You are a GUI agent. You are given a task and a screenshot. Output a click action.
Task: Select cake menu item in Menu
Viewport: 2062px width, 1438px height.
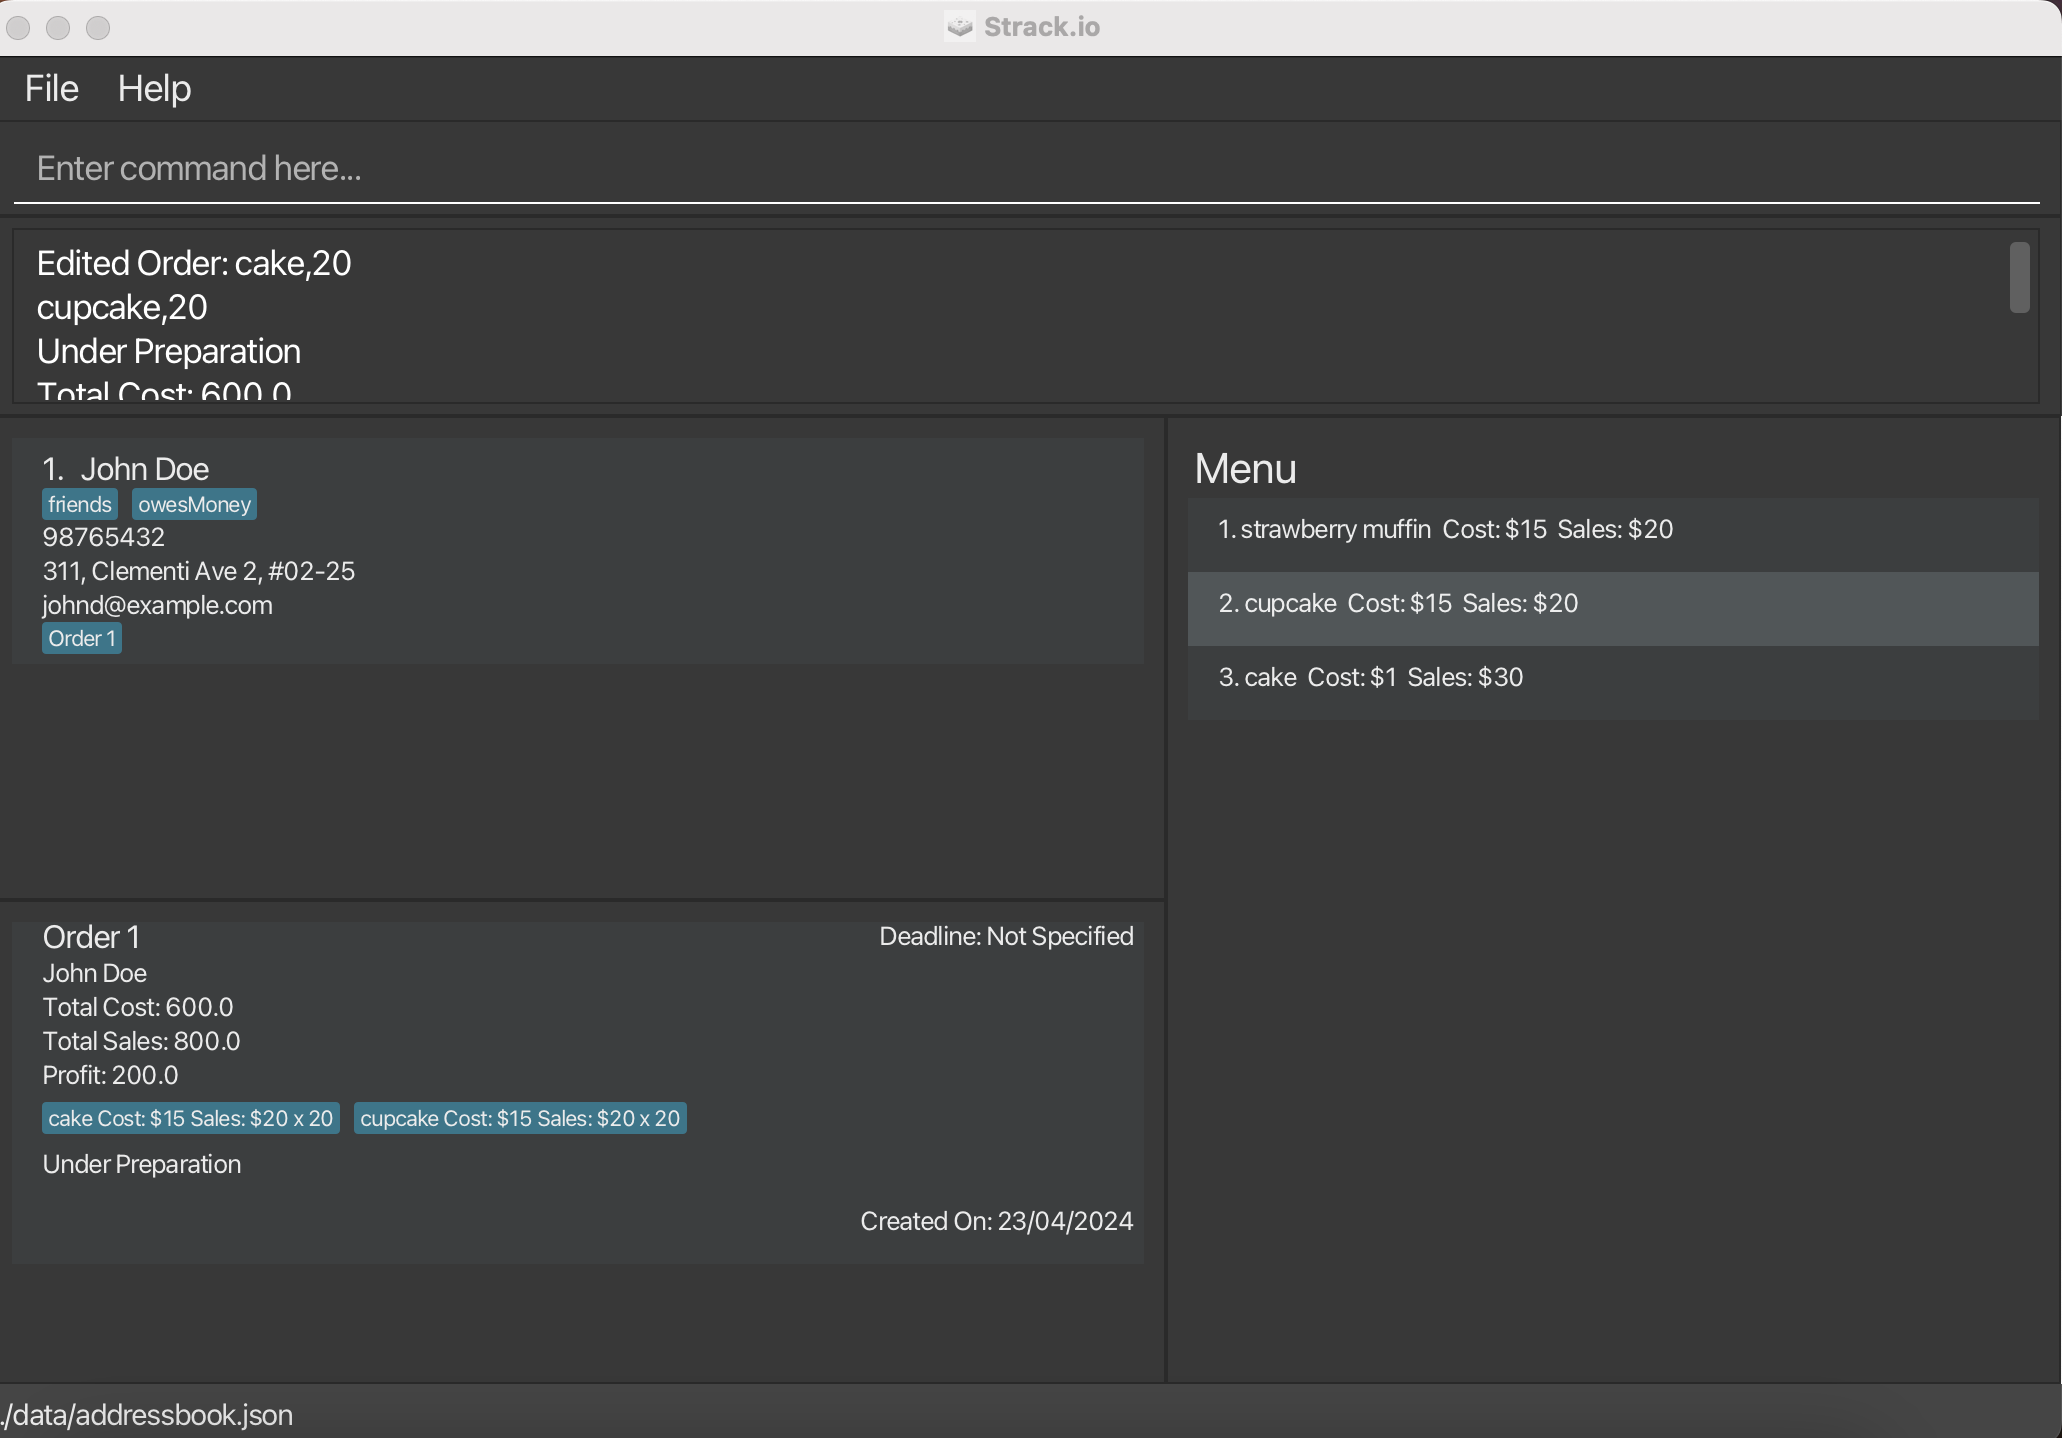tap(1370, 677)
